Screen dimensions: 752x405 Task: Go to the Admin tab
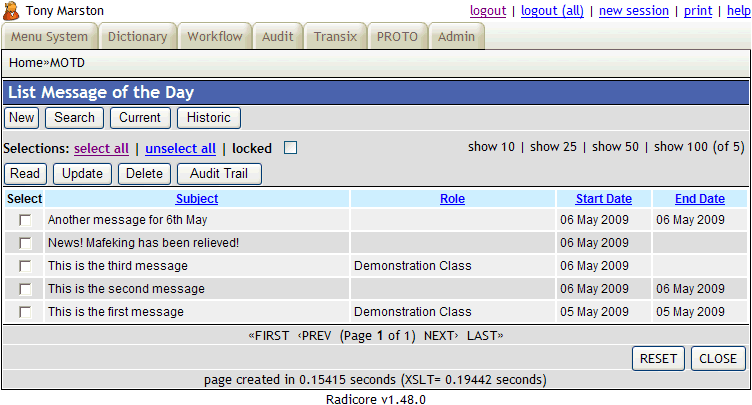point(457,37)
